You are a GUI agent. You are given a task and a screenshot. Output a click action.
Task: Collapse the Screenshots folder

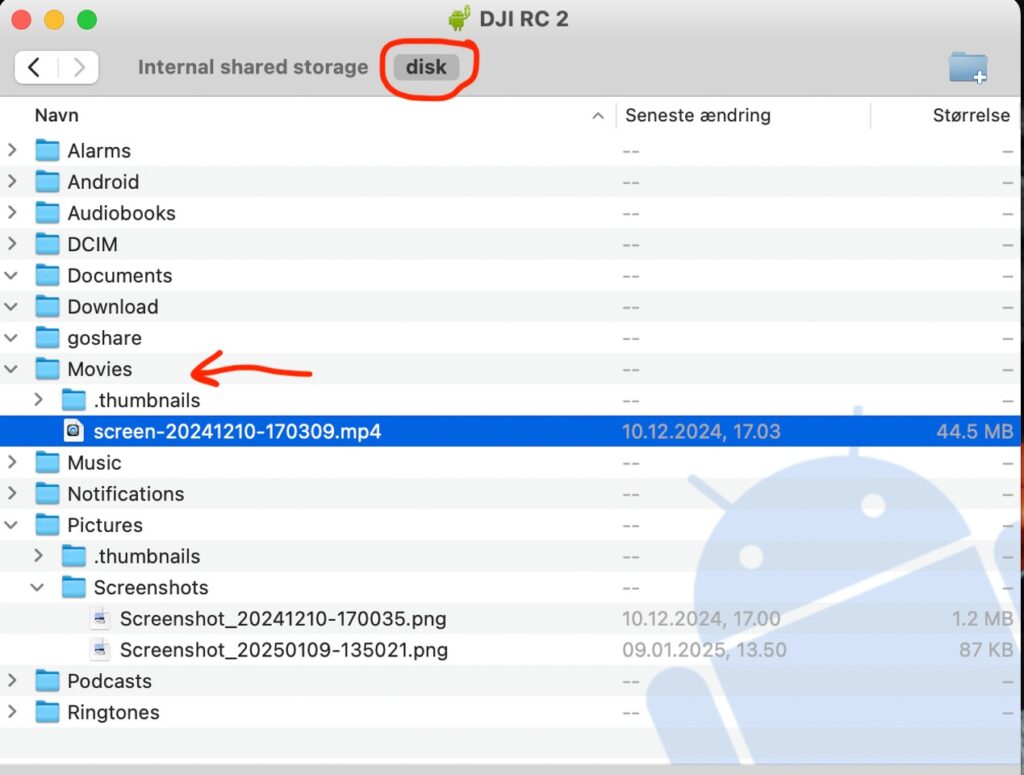38,588
